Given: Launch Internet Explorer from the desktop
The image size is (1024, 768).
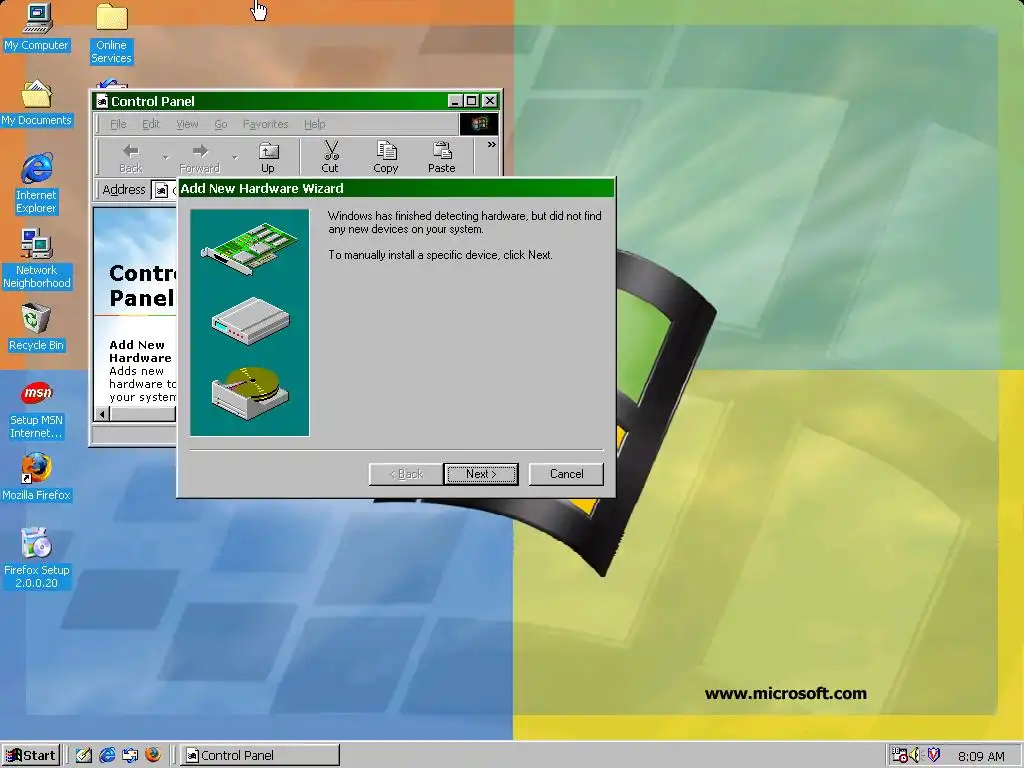Looking at the screenshot, I should point(37,184).
